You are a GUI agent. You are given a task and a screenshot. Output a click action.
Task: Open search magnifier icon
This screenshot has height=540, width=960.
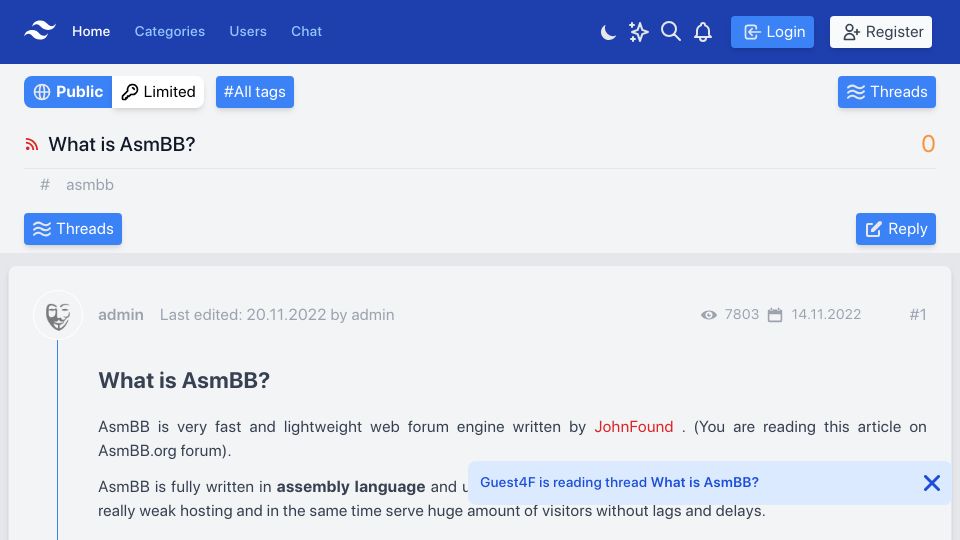point(671,31)
